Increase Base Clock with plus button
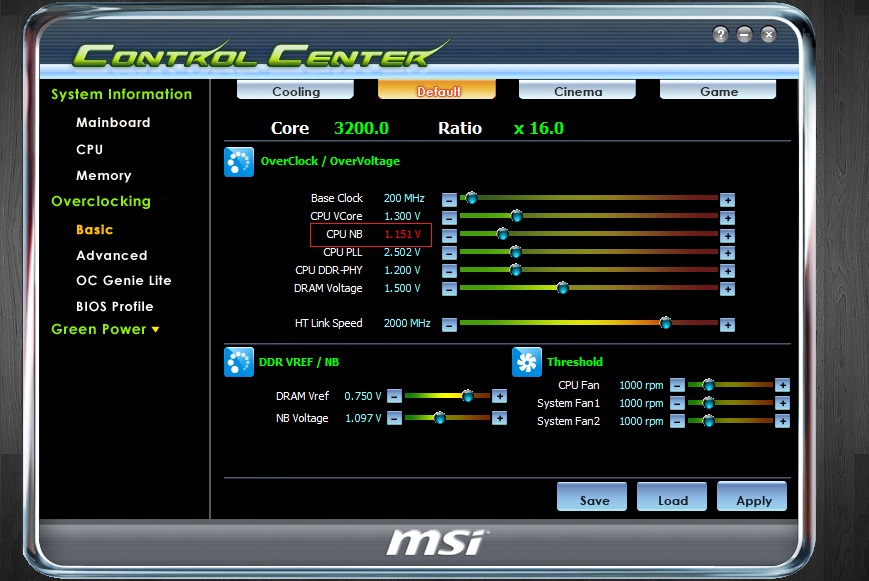Image resolution: width=869 pixels, height=581 pixels. tap(727, 200)
